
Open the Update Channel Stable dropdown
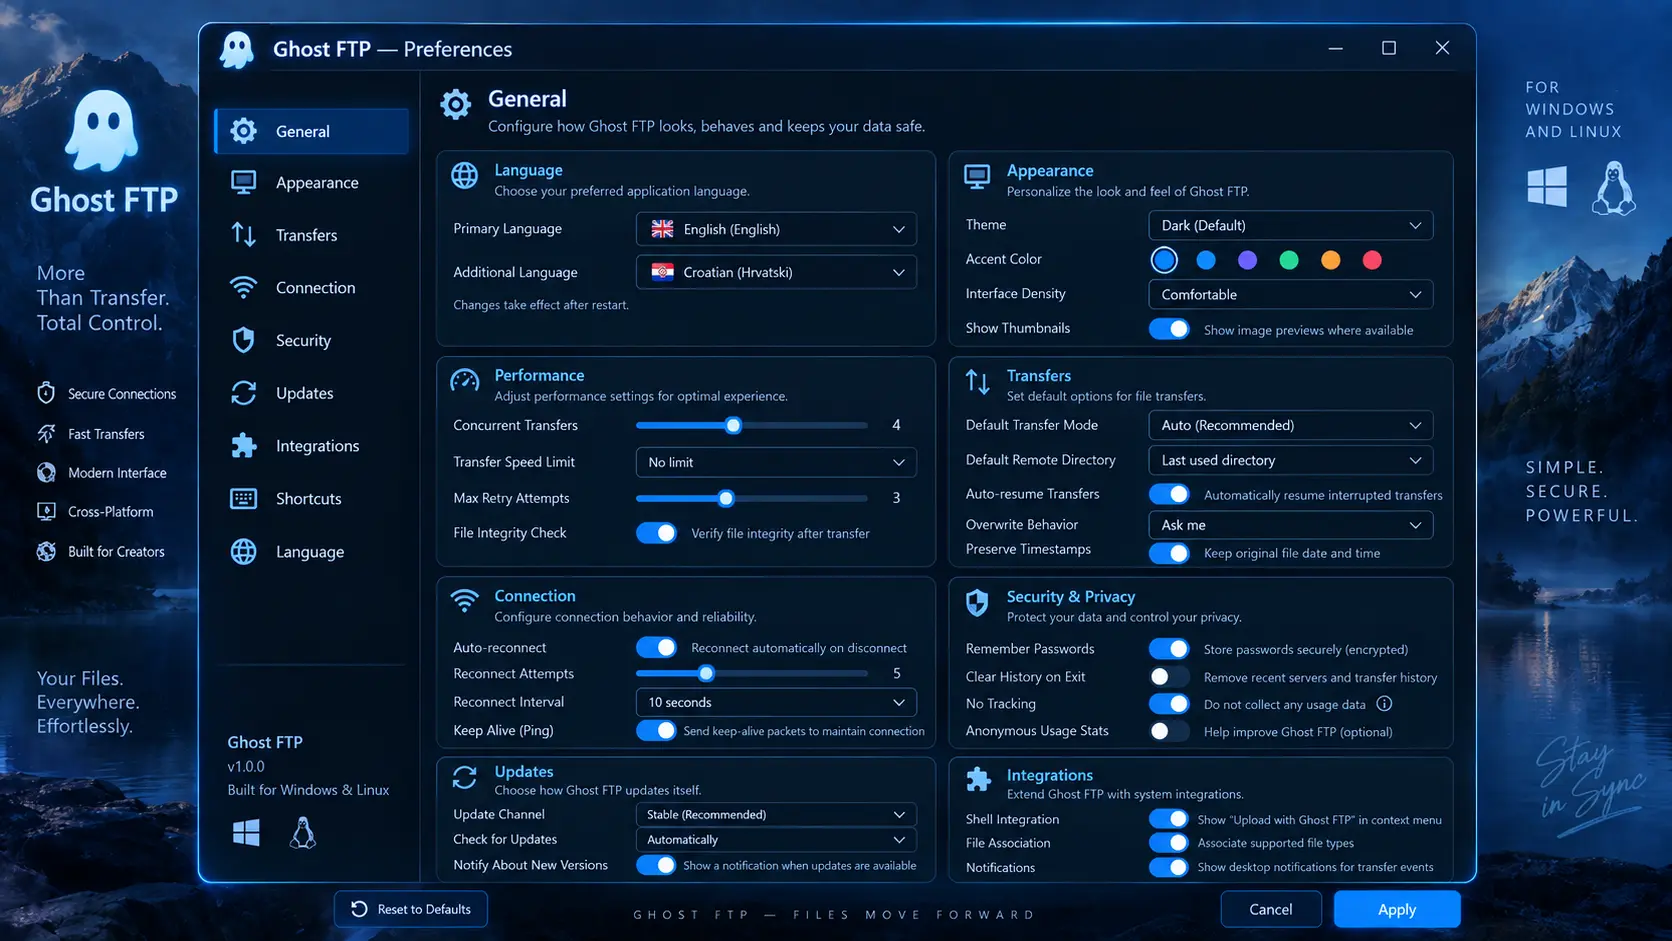(776, 815)
